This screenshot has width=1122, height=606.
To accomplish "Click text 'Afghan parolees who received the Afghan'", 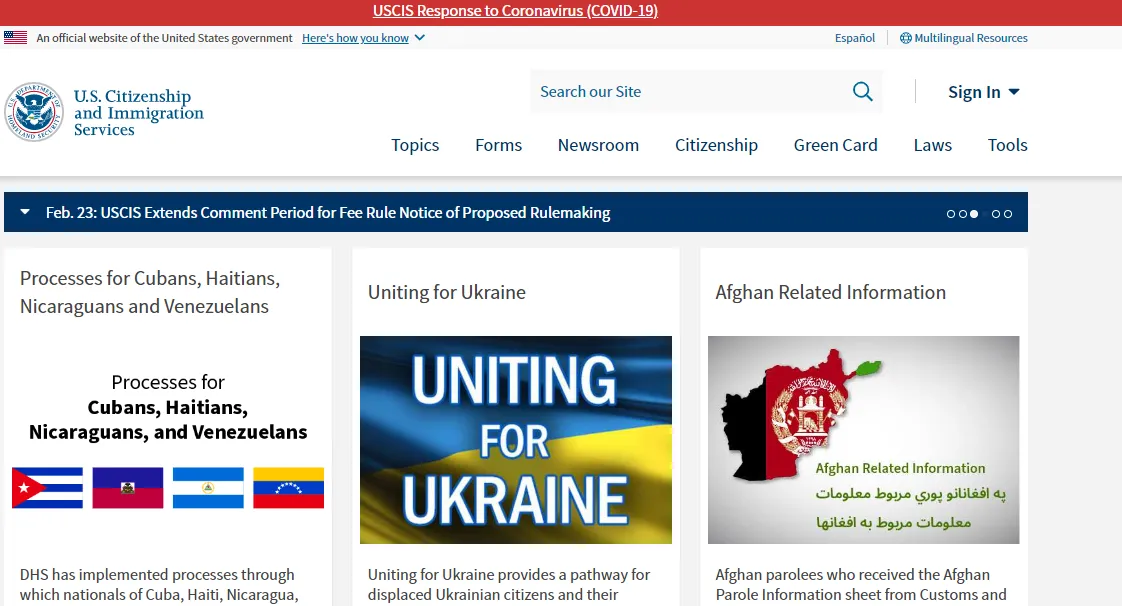I will point(853,575).
